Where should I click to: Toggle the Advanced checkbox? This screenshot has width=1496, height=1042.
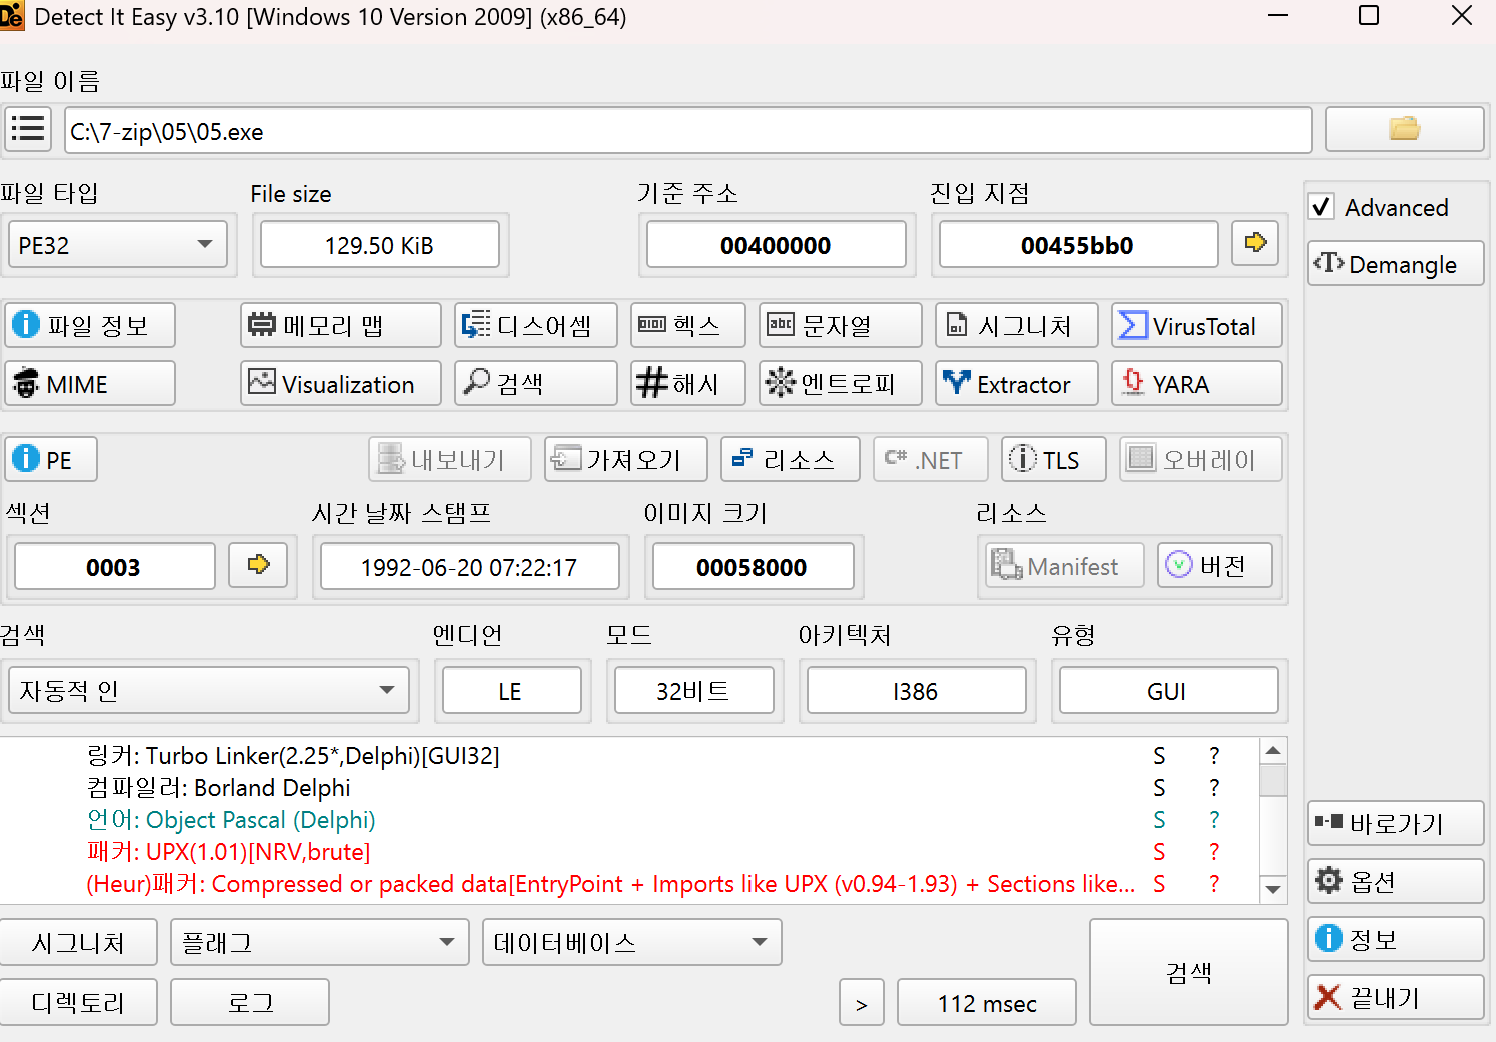pos(1321,206)
